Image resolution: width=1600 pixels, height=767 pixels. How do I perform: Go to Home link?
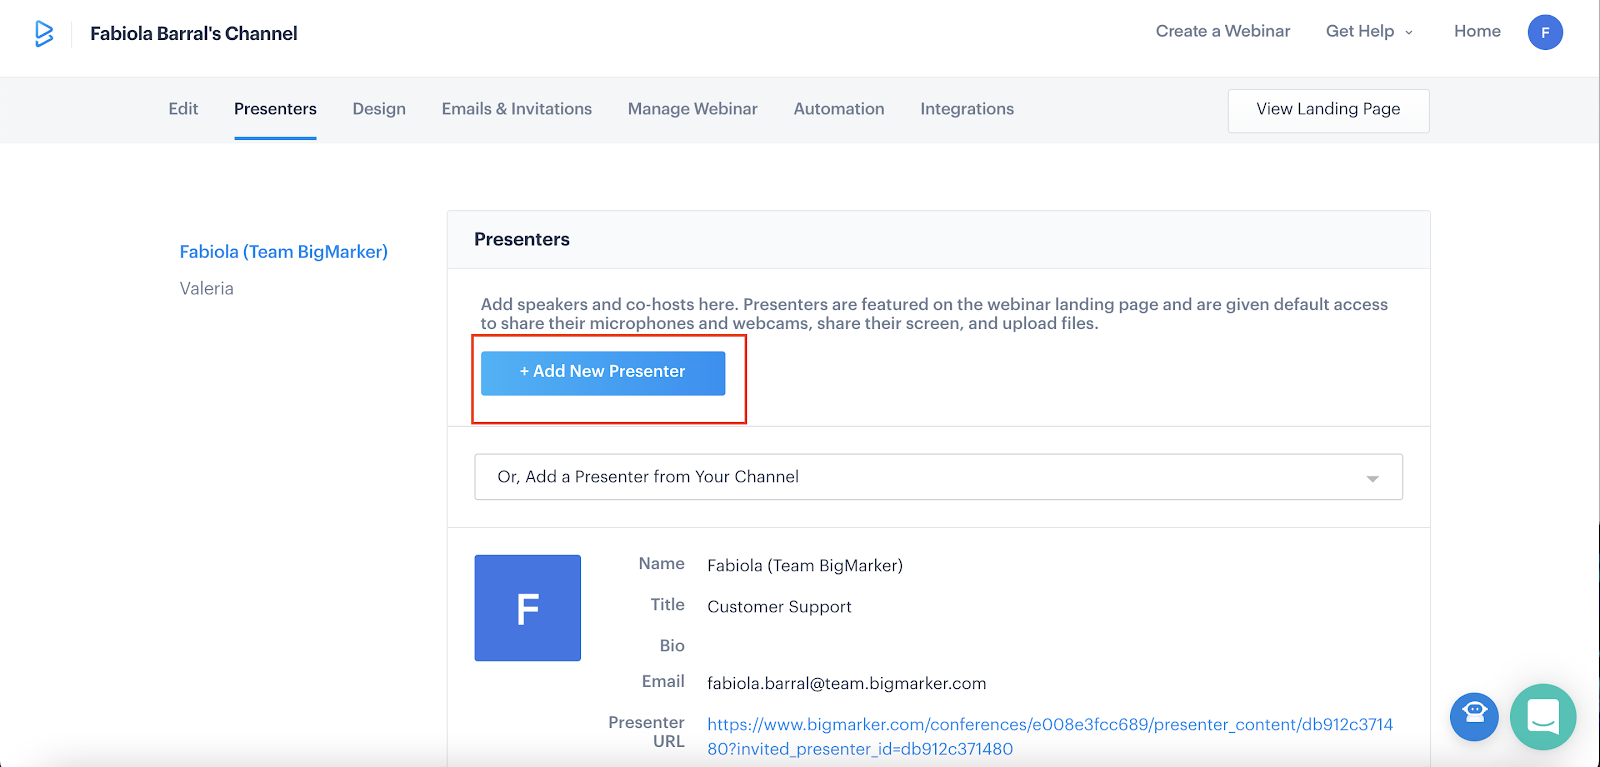1477,31
